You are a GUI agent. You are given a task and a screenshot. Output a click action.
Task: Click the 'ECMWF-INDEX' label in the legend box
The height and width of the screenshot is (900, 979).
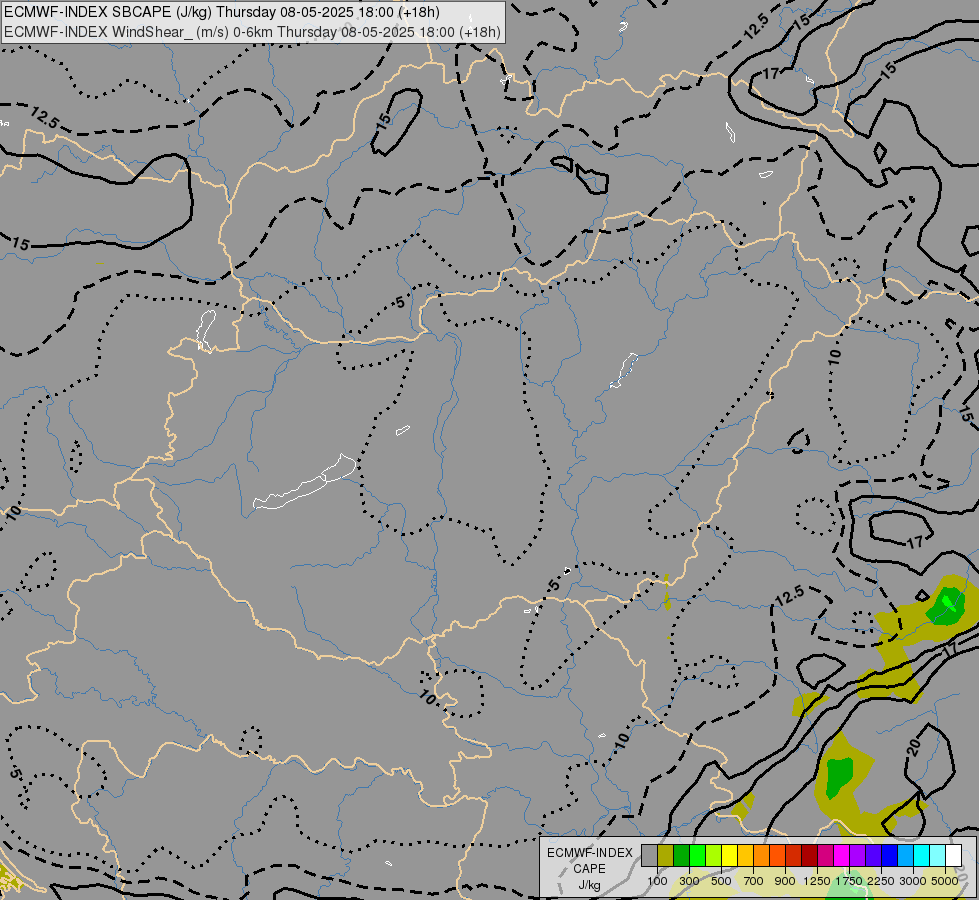pos(590,853)
